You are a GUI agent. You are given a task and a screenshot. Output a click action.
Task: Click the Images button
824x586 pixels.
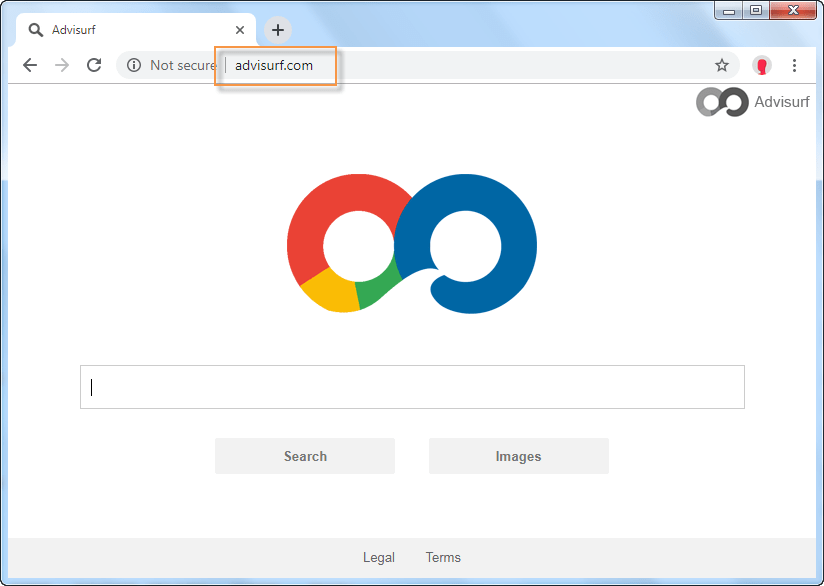click(x=519, y=456)
